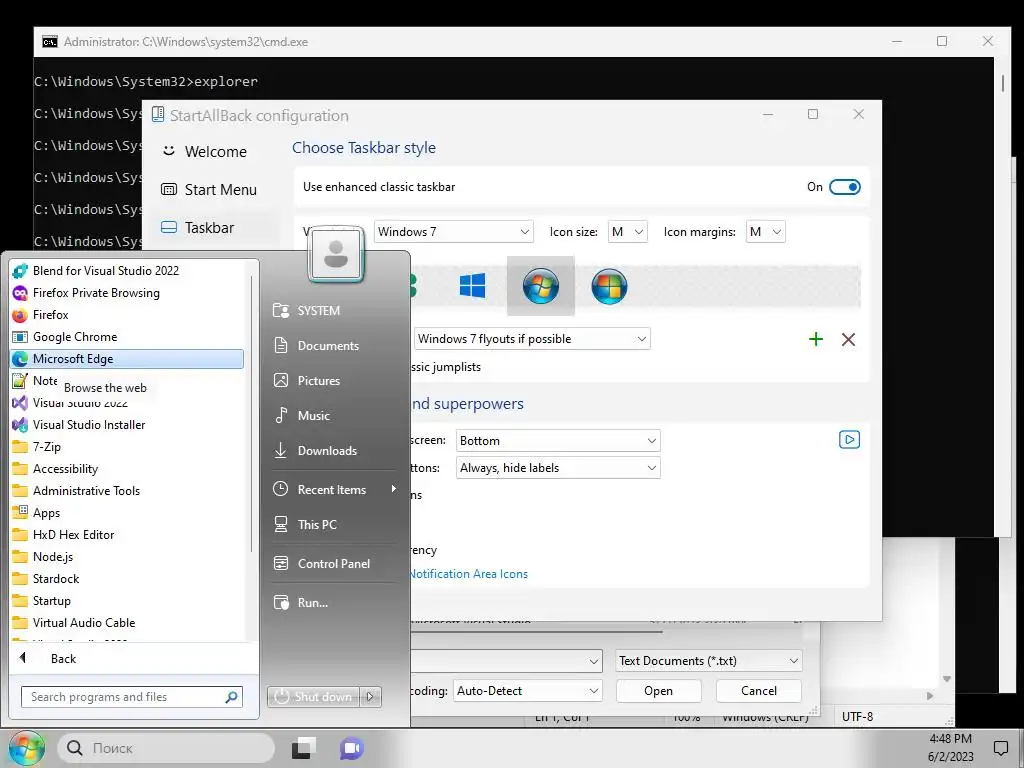Expand the Shut down options arrow
Viewport: 1024px width, 768px height.
pyautogui.click(x=370, y=697)
